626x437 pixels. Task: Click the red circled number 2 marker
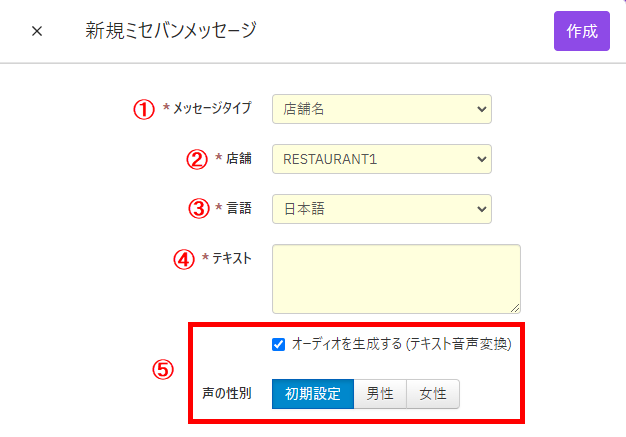pos(198,159)
